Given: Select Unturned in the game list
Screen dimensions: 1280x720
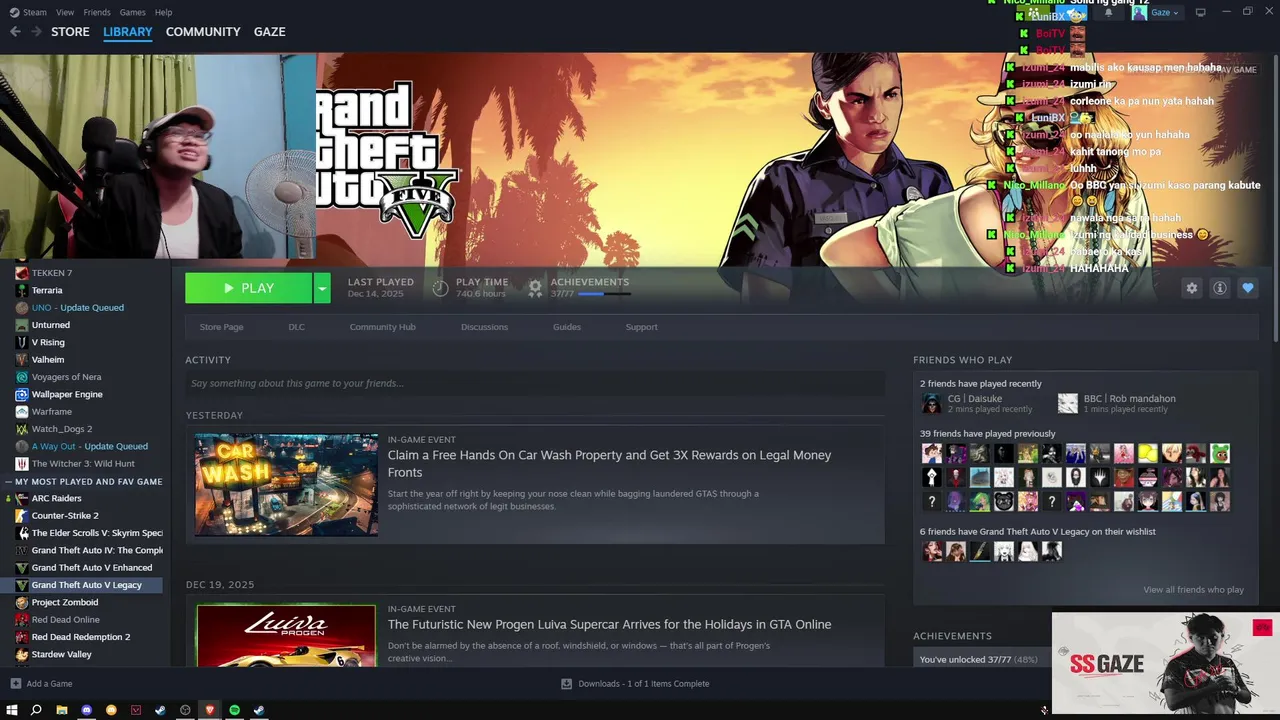Looking at the screenshot, I should point(51,325).
